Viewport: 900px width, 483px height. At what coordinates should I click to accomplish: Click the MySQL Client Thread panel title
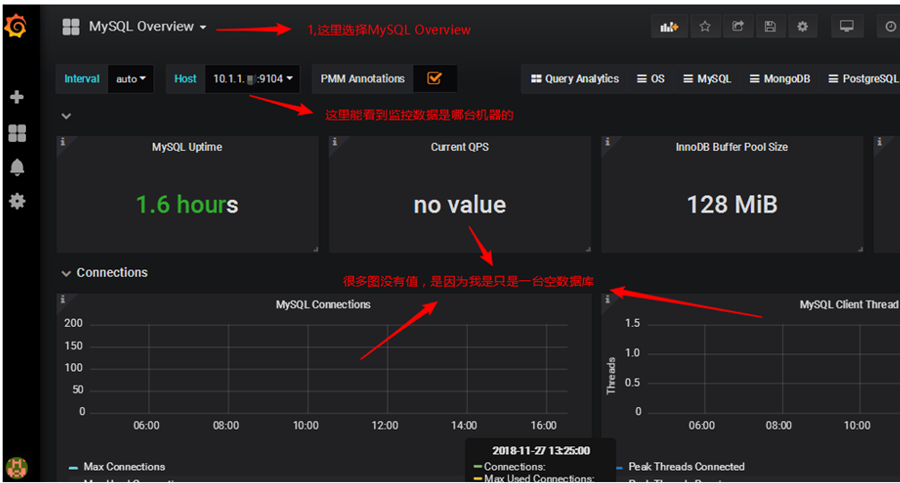point(849,304)
